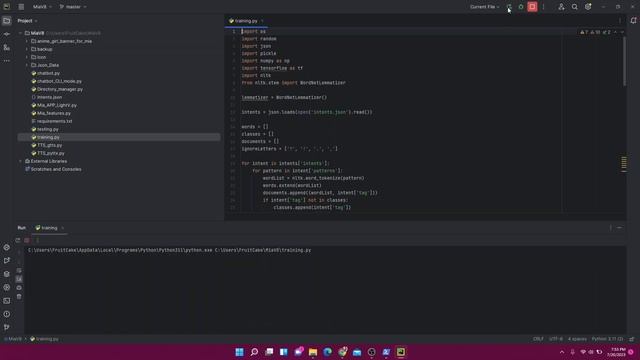Expand the anime_girl_banner_for_mia folder
Screen dimensions: 640x360
27,41
